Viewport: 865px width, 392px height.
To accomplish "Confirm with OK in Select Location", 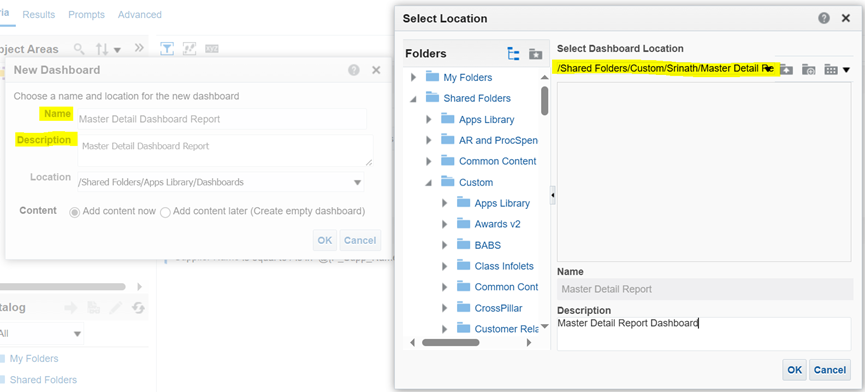I will 794,370.
